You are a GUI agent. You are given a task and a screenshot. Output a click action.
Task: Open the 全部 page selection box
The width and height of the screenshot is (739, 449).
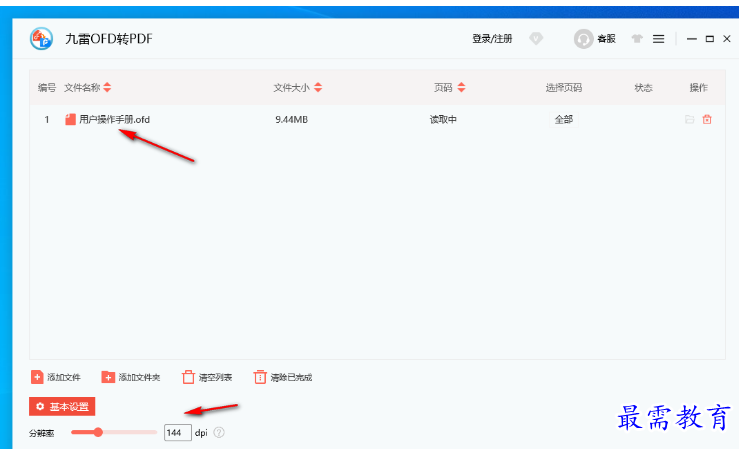click(x=564, y=120)
